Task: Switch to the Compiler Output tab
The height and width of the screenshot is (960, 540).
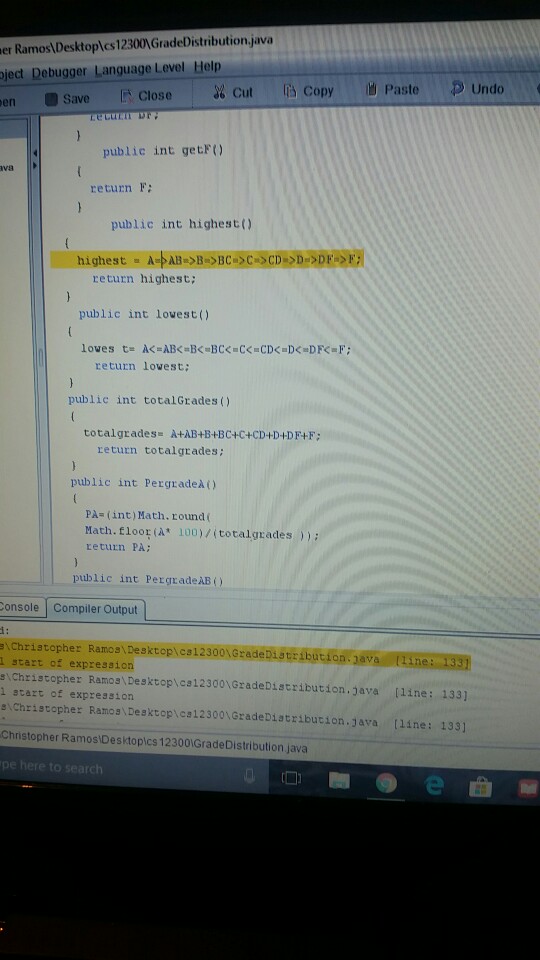Action: click(x=96, y=609)
